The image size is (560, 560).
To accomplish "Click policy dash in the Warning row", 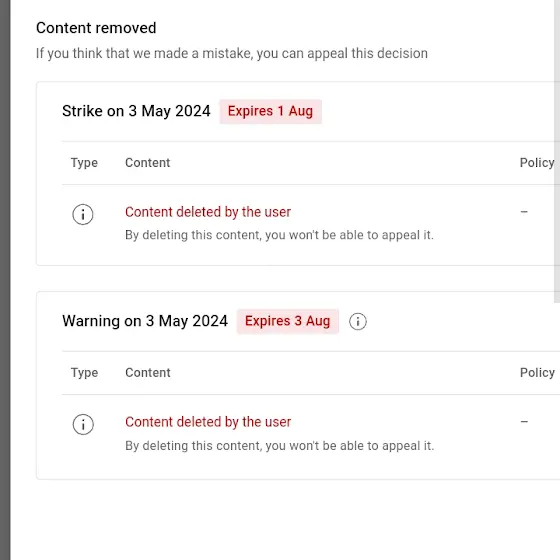I will (524, 422).
